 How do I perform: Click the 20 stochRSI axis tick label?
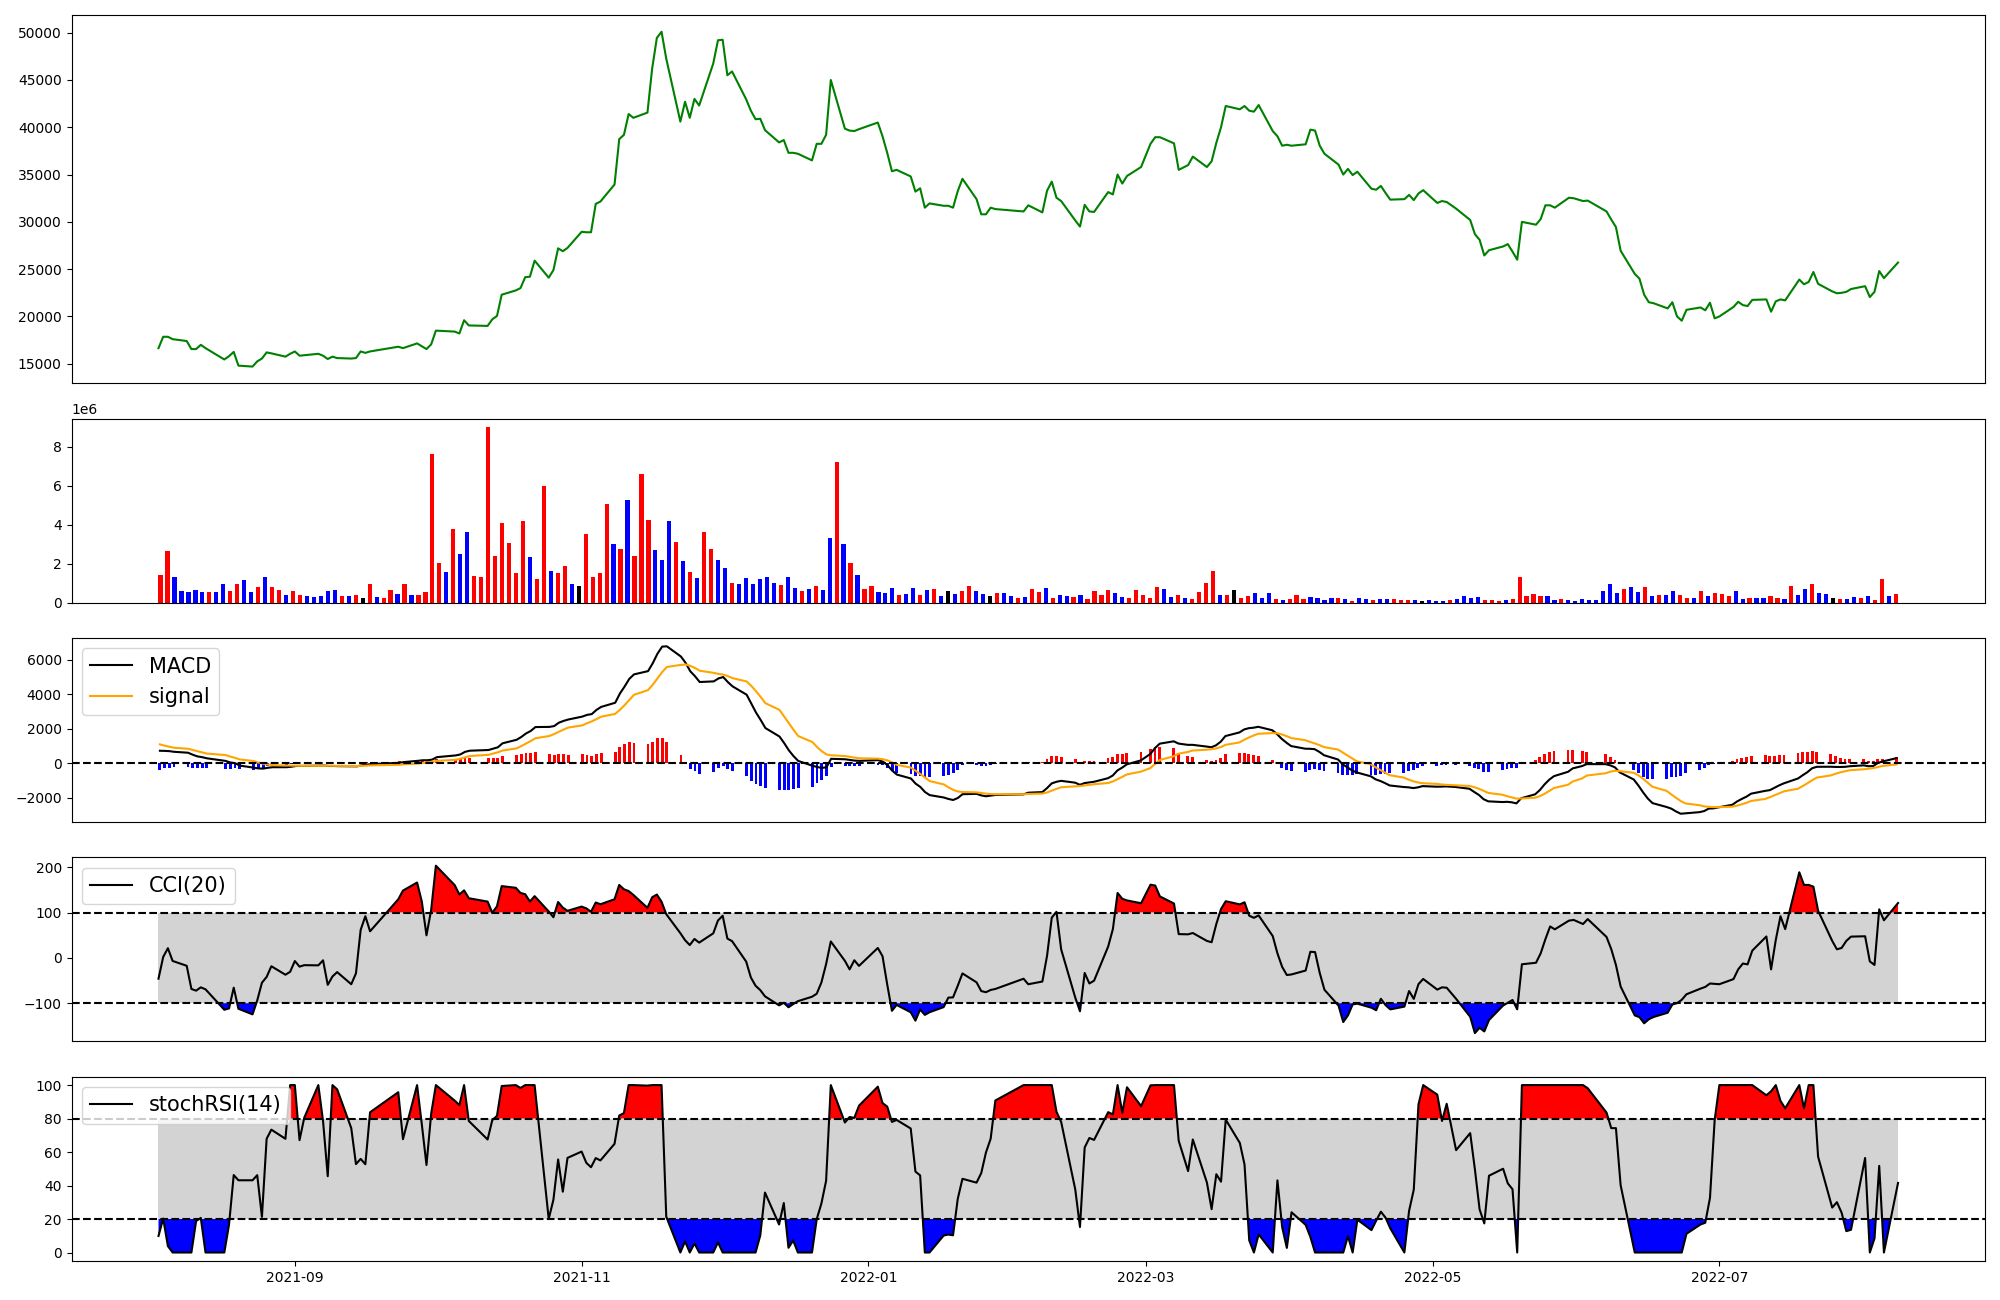coord(52,1220)
